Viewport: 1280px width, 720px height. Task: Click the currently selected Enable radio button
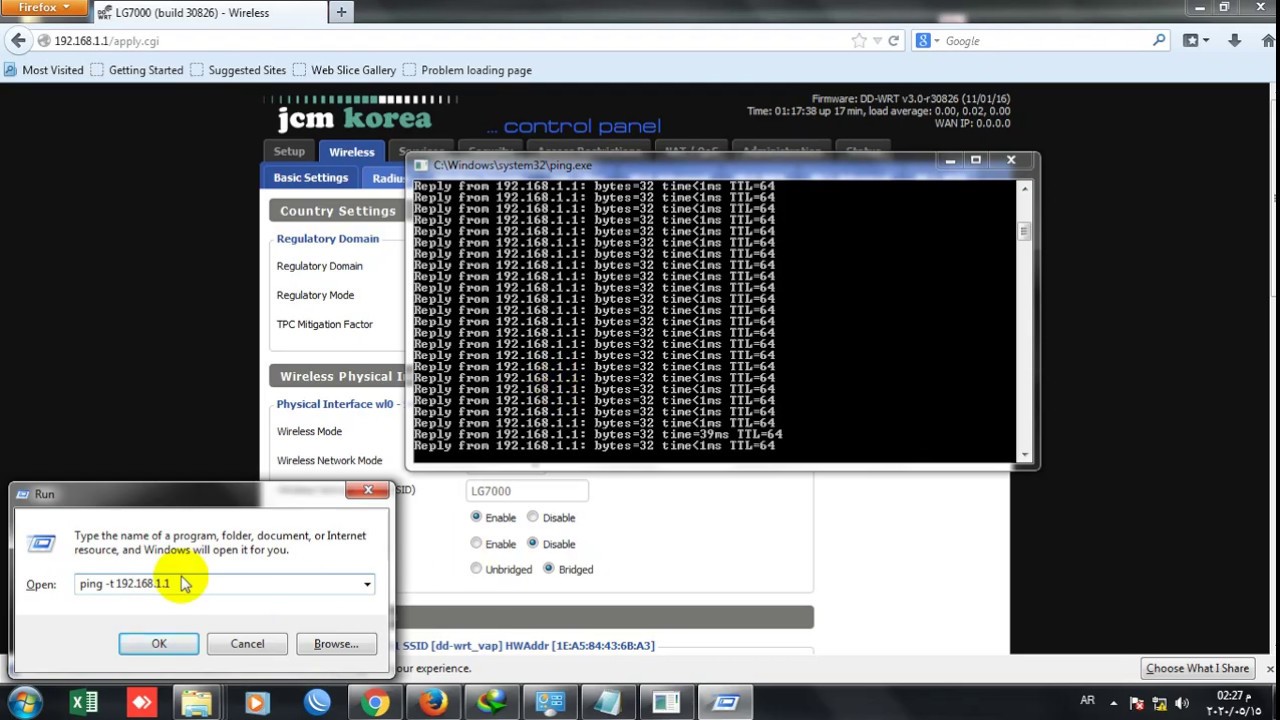pyautogui.click(x=476, y=517)
